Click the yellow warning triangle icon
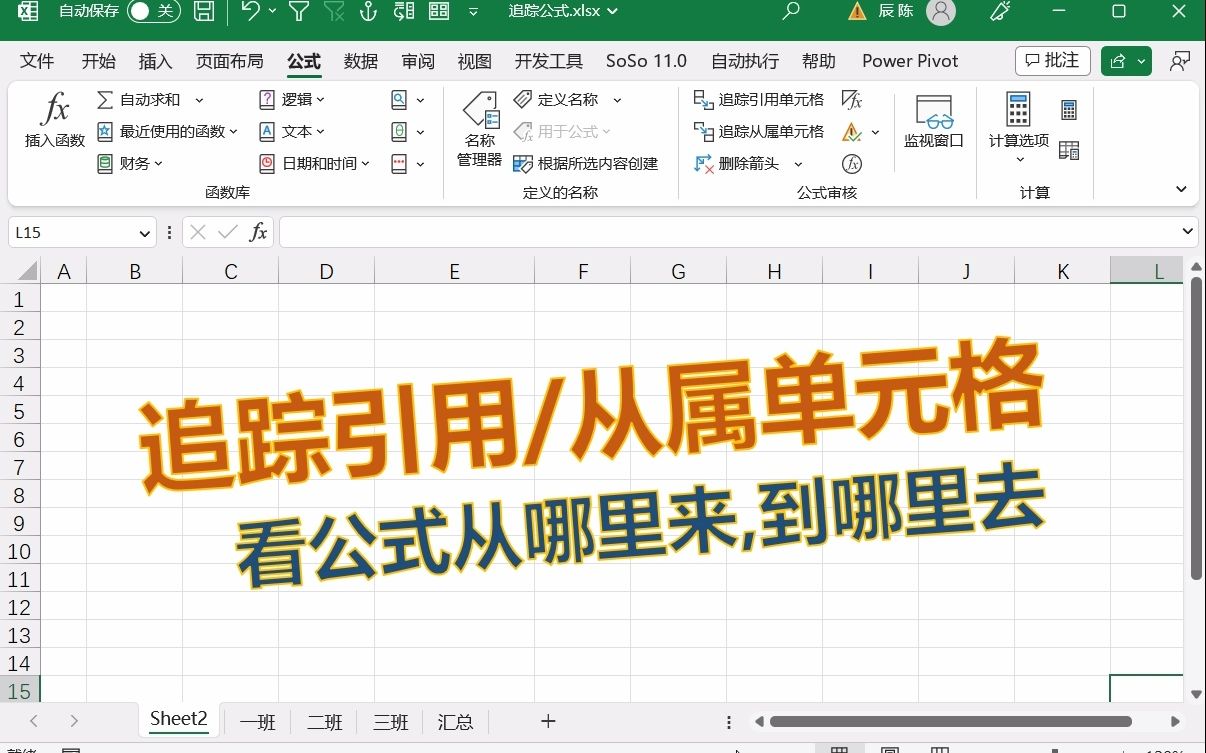Viewport: 1206px width, 753px height. tap(857, 12)
